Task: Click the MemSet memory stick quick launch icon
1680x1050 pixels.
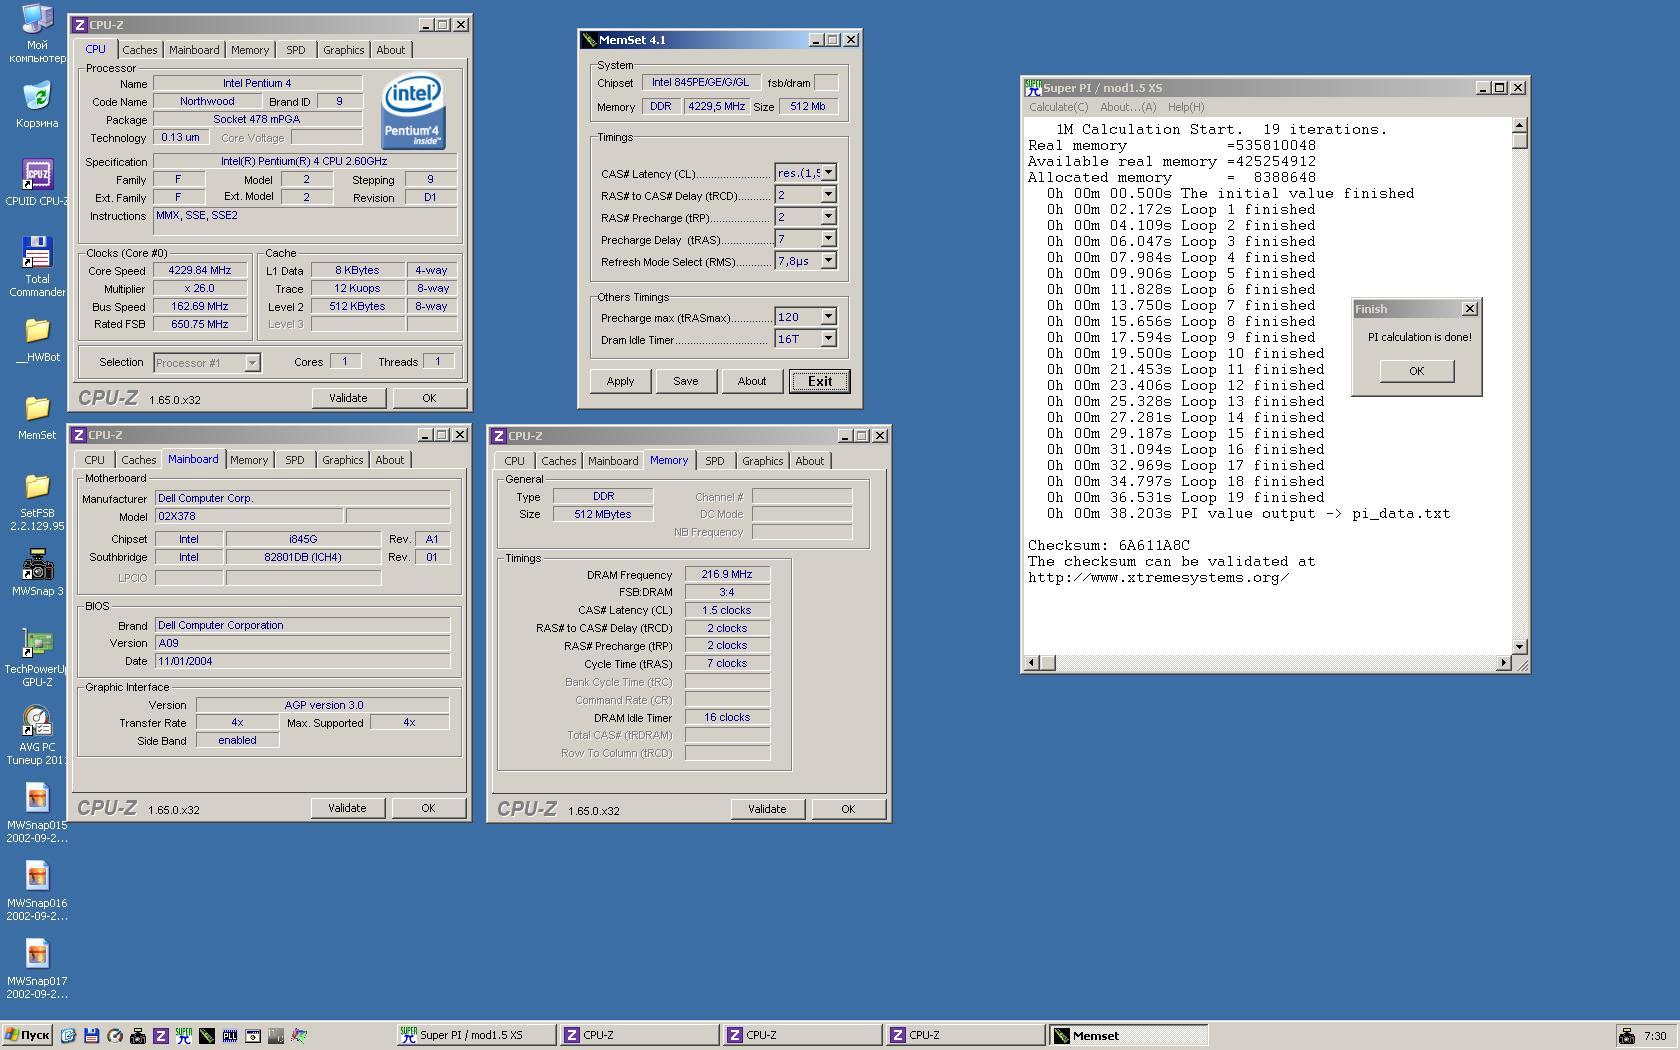Action: pos(206,1035)
